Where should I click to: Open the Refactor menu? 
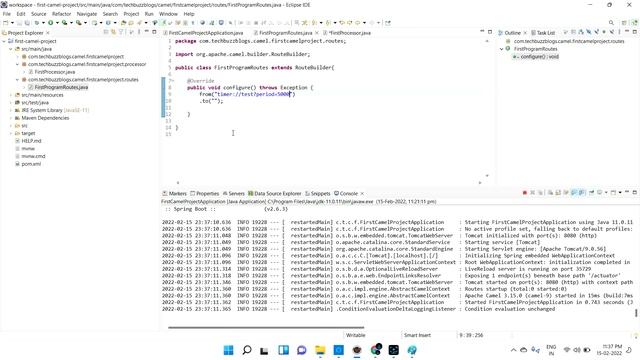coord(62,14)
